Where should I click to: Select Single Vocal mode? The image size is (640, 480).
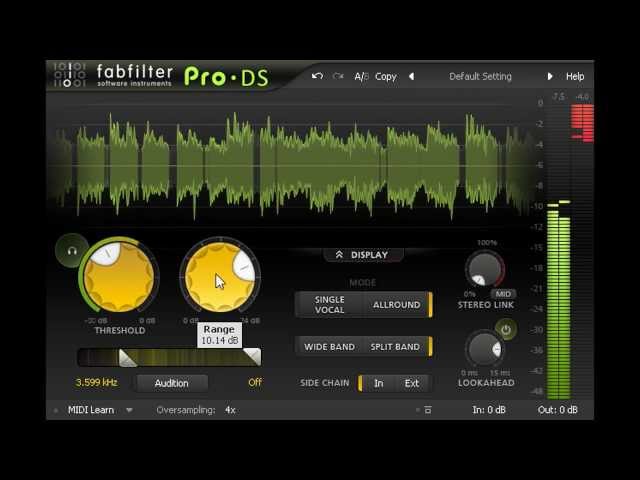pyautogui.click(x=329, y=304)
